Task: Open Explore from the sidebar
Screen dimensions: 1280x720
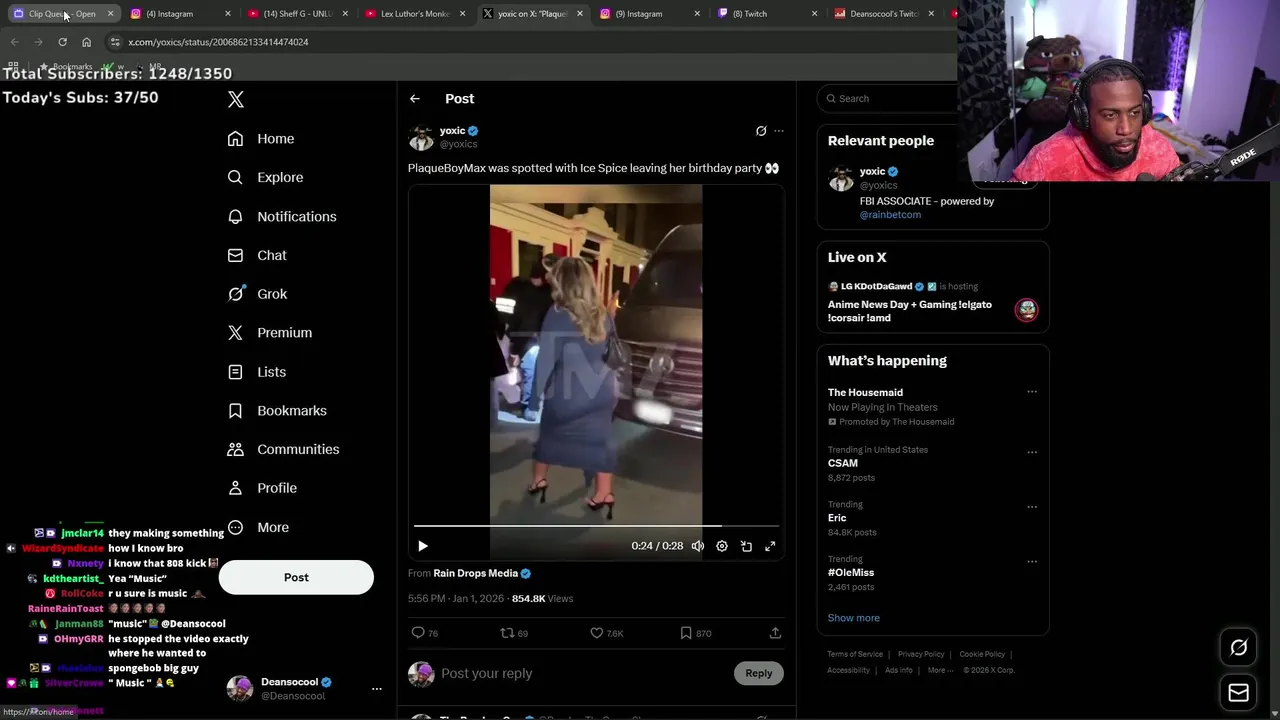Action: click(x=265, y=177)
